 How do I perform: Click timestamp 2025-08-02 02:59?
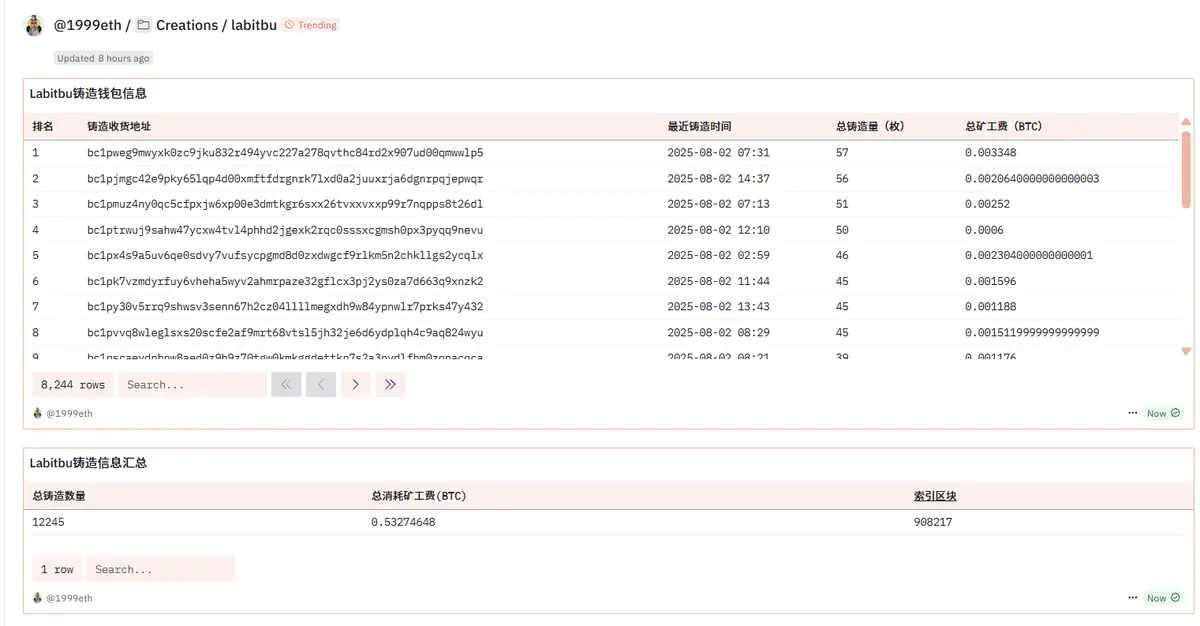pyautogui.click(x=718, y=255)
